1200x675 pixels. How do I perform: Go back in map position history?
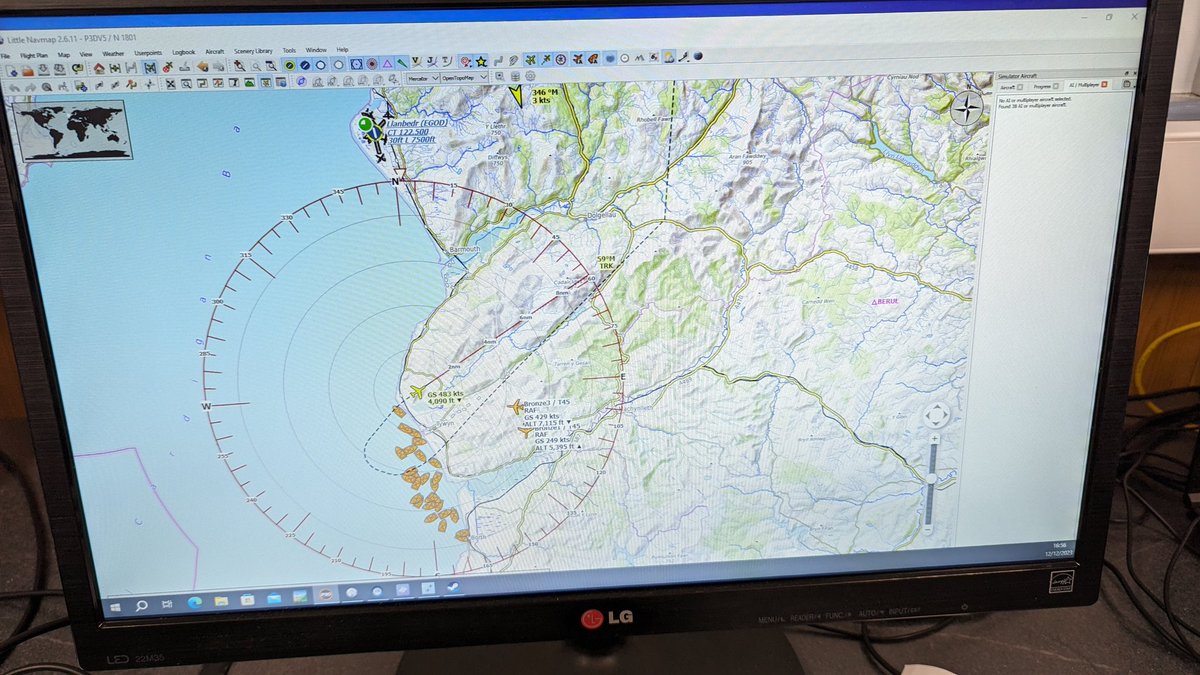pyautogui.click(x=202, y=67)
